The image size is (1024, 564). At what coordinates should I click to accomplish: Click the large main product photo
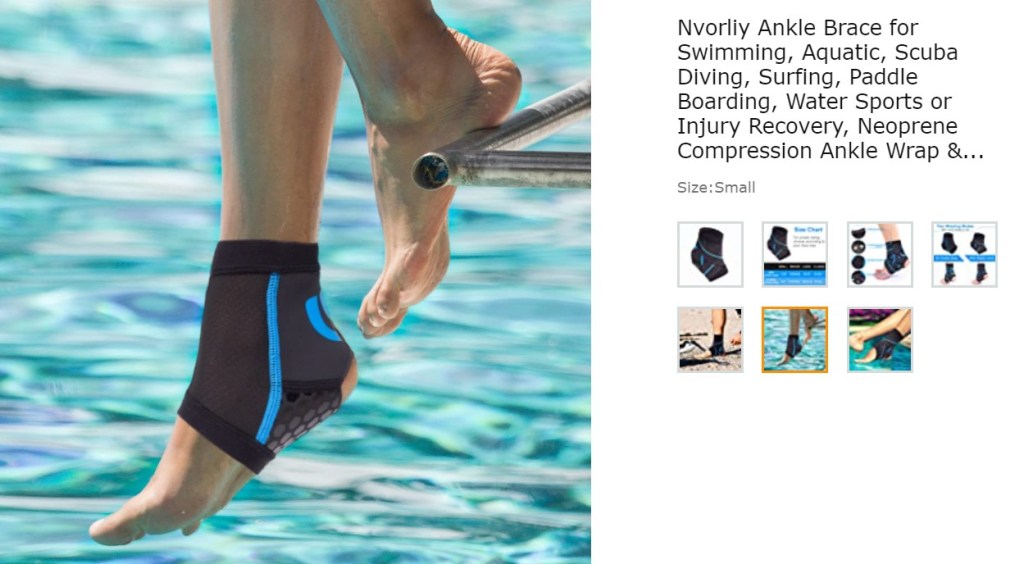[x=295, y=282]
